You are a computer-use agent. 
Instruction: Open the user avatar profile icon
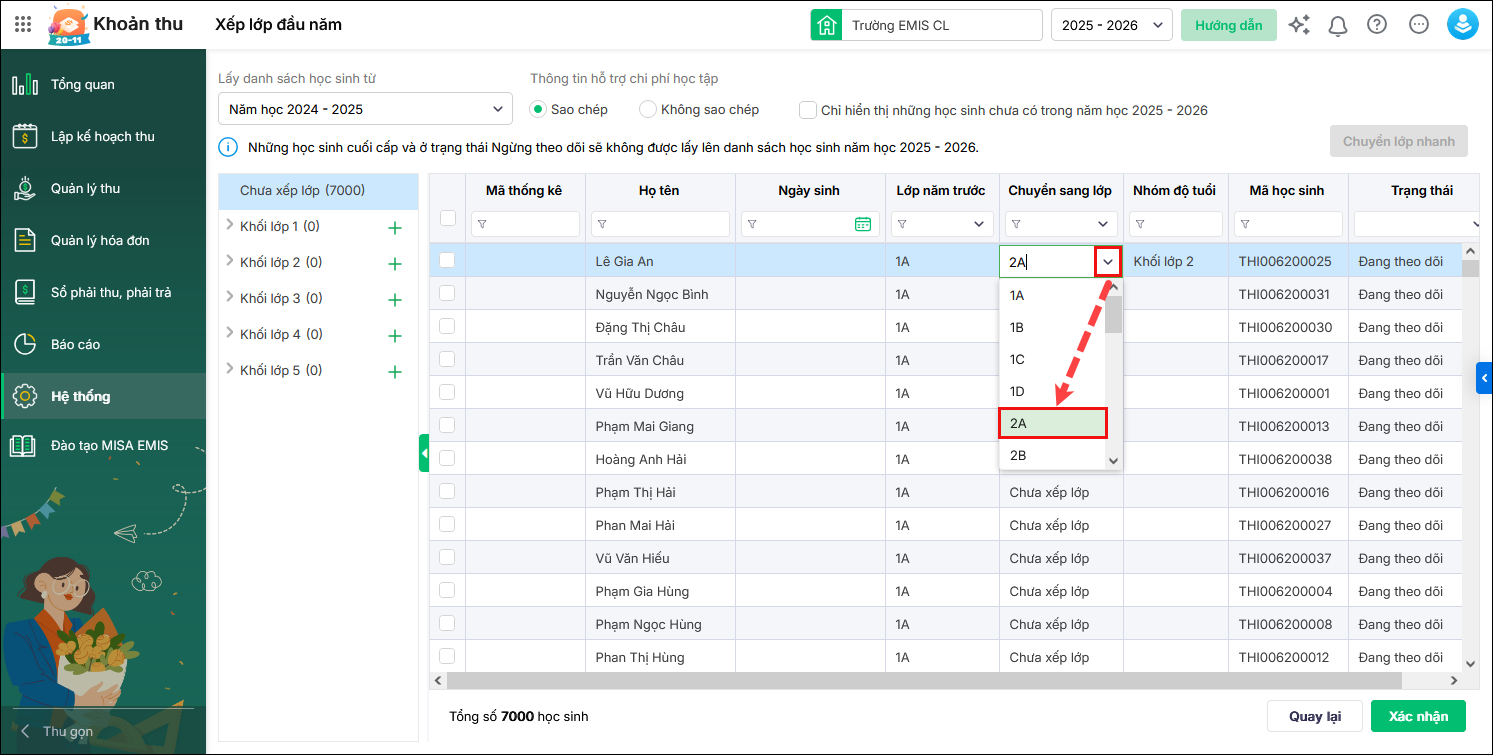[x=1463, y=25]
